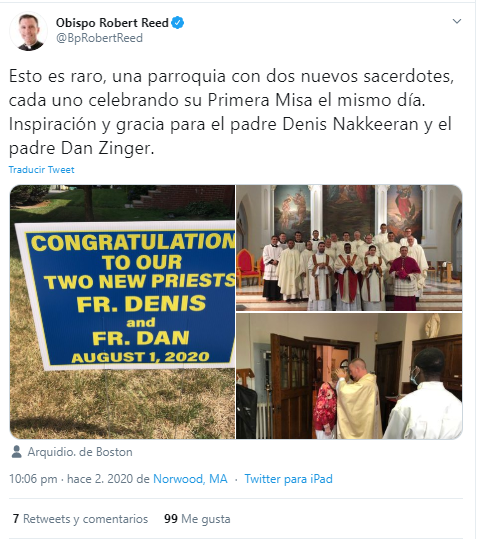
Task: Open the priest blessing at doorway photo
Action: coord(349,376)
